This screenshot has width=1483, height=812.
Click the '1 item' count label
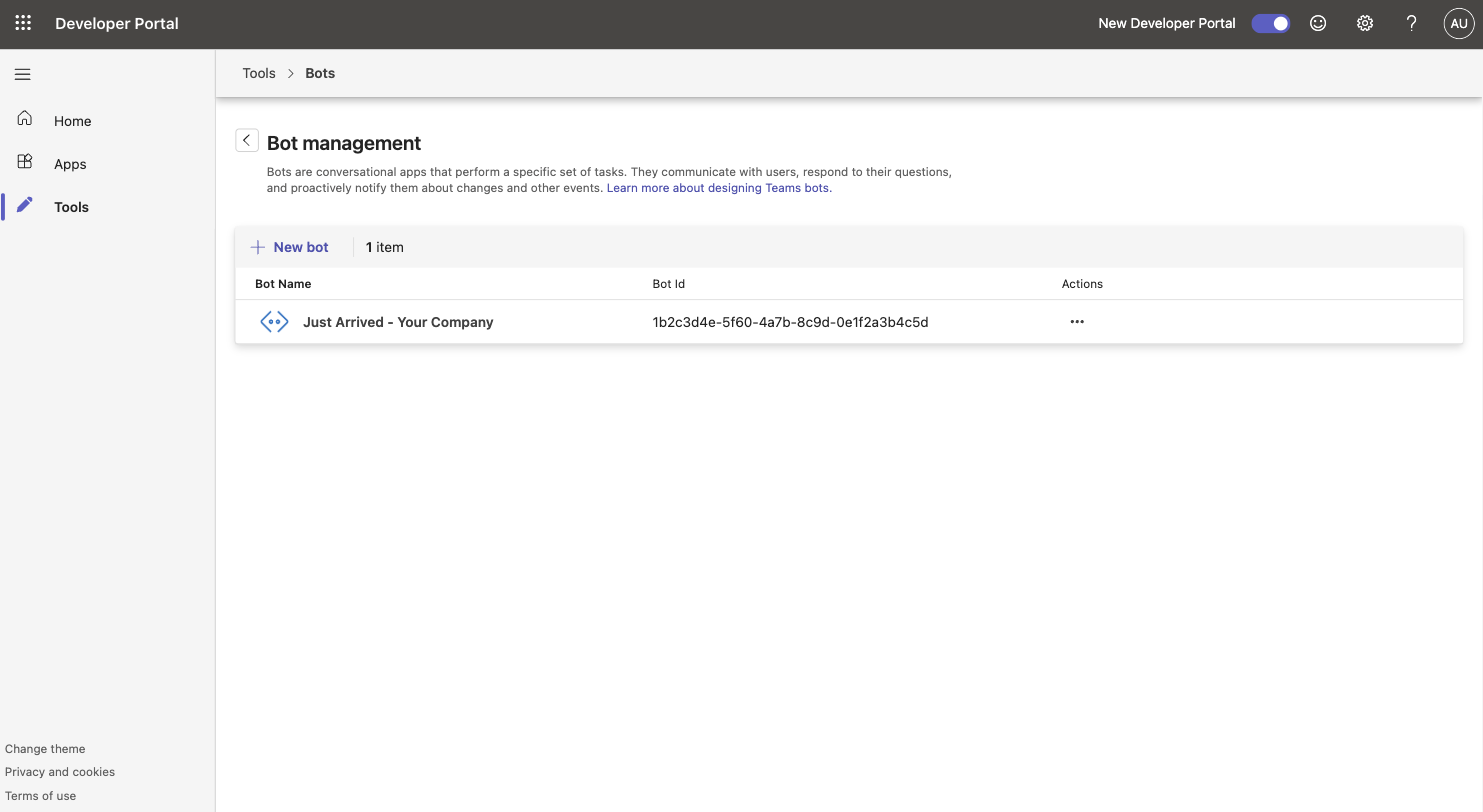pyautogui.click(x=385, y=247)
